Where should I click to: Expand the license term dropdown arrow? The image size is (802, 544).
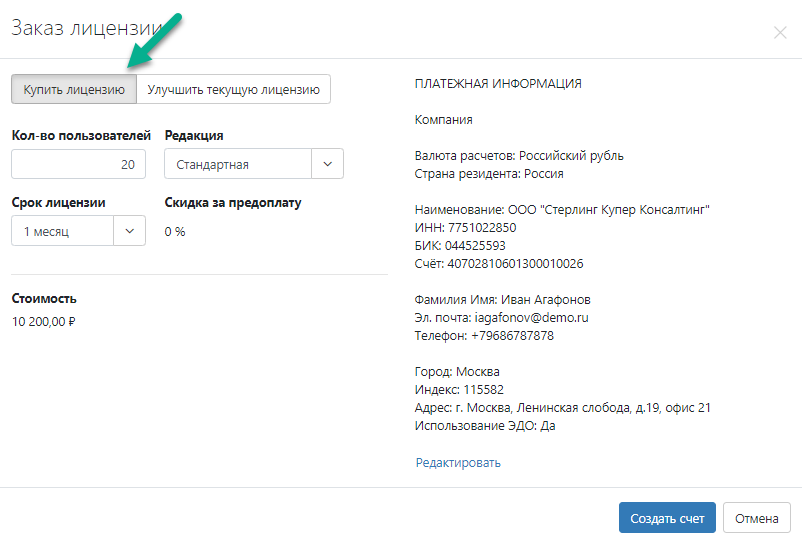(x=129, y=231)
